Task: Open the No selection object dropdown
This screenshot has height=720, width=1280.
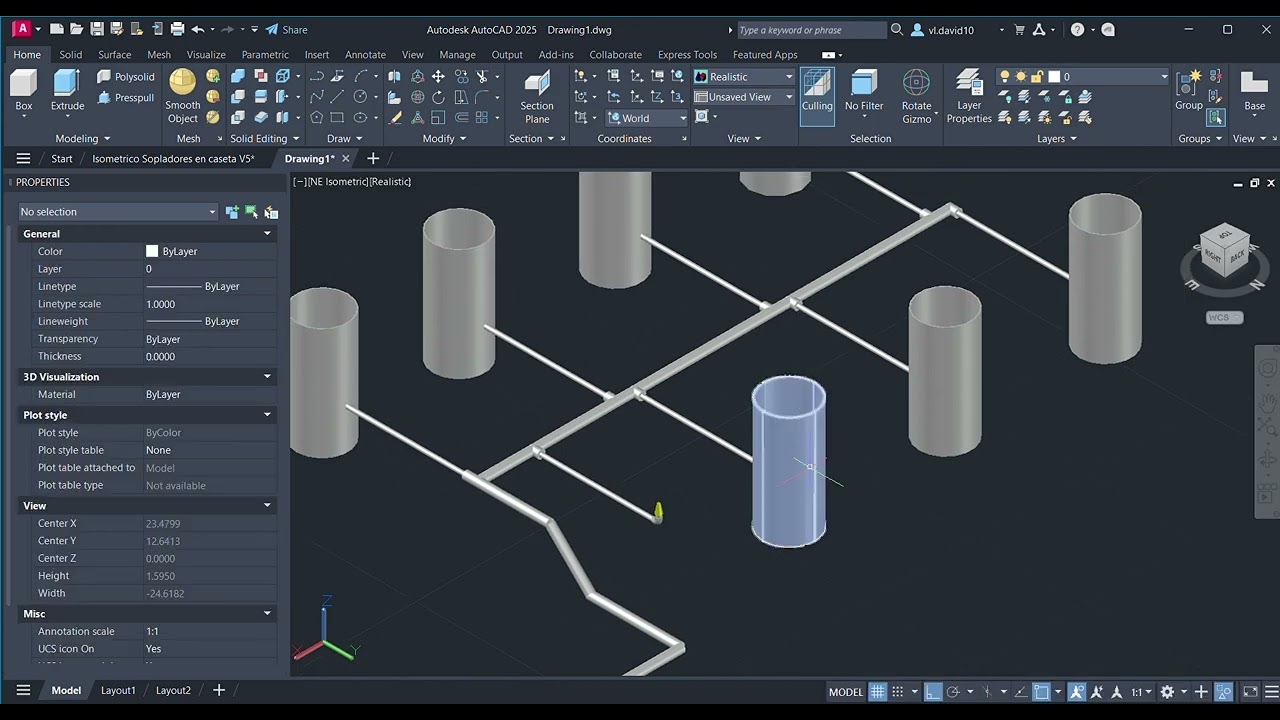Action: (118, 212)
